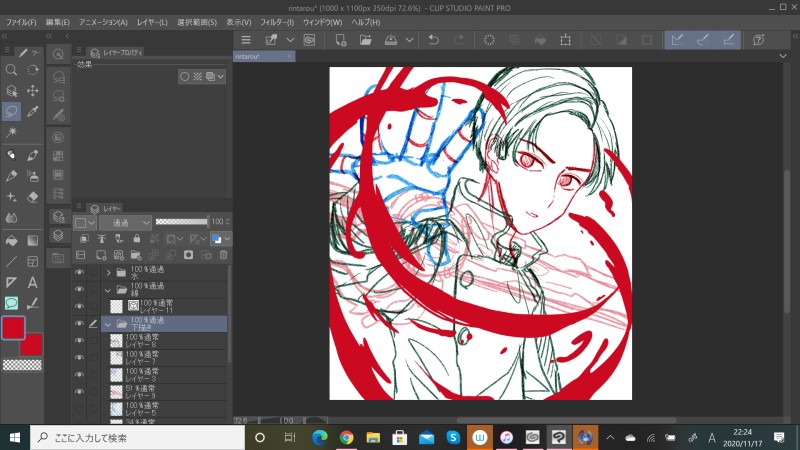Image resolution: width=800 pixels, height=450 pixels.
Task: Collapse the 下描き layer folder
Action: point(108,323)
